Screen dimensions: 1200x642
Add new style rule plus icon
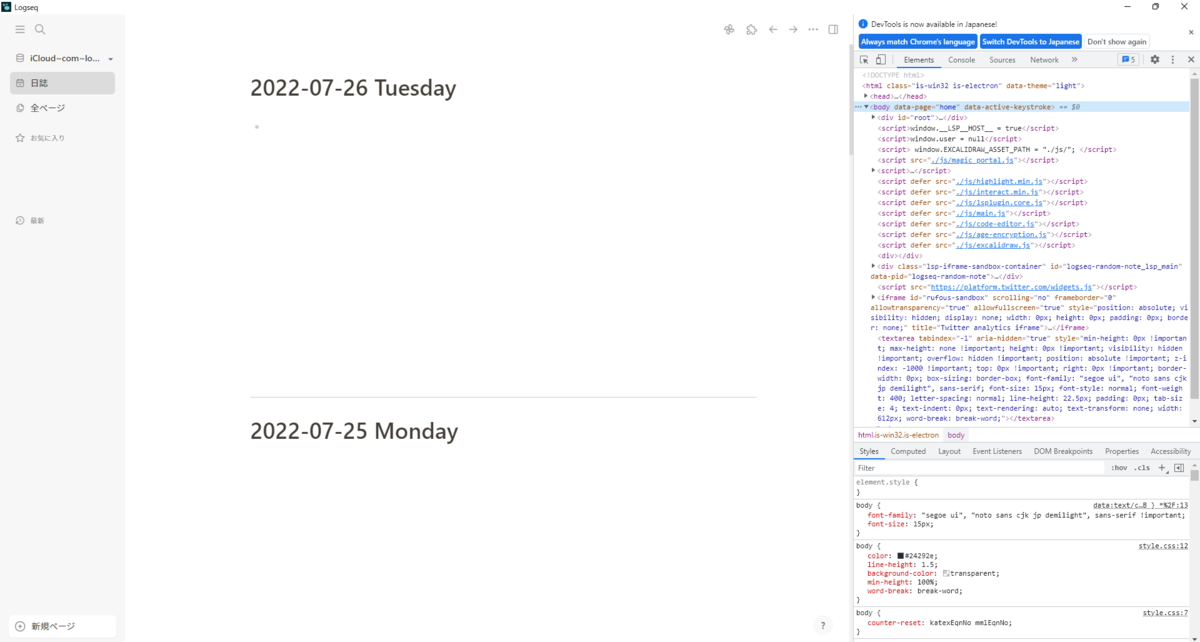click(x=1162, y=468)
